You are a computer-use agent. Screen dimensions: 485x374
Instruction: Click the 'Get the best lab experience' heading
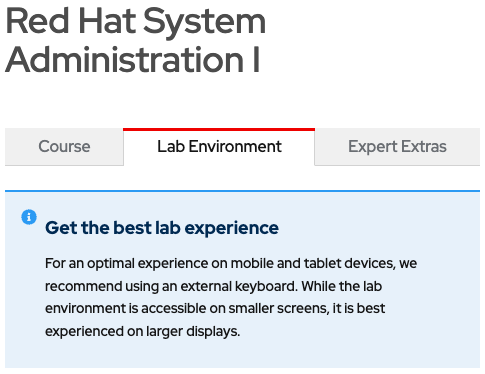[162, 228]
